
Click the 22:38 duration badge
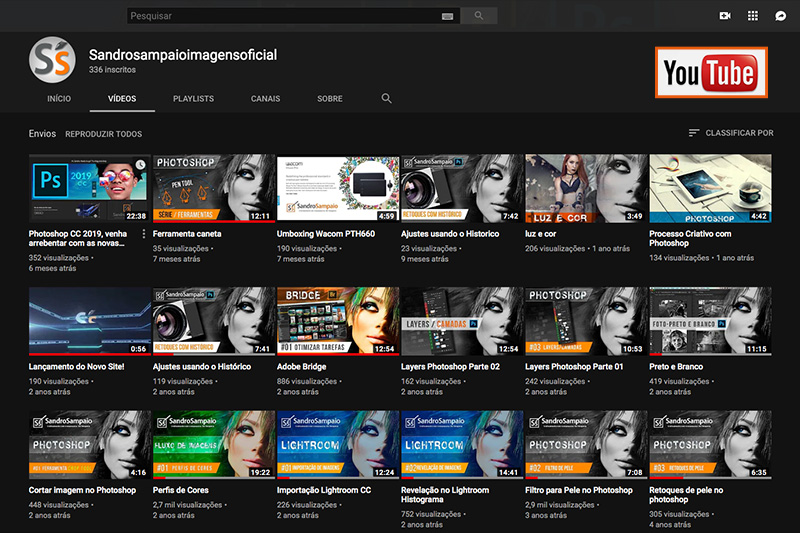(x=136, y=216)
